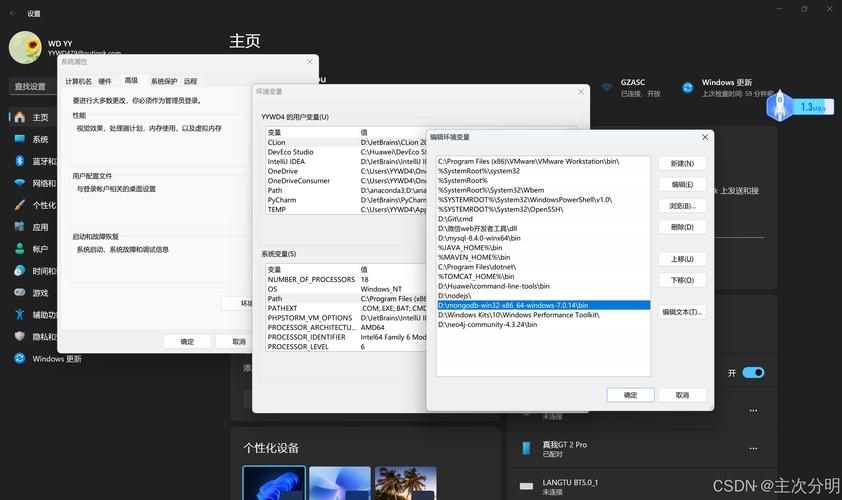
Task: Open the 游戏 gaming controller icon
Action: tap(20, 293)
